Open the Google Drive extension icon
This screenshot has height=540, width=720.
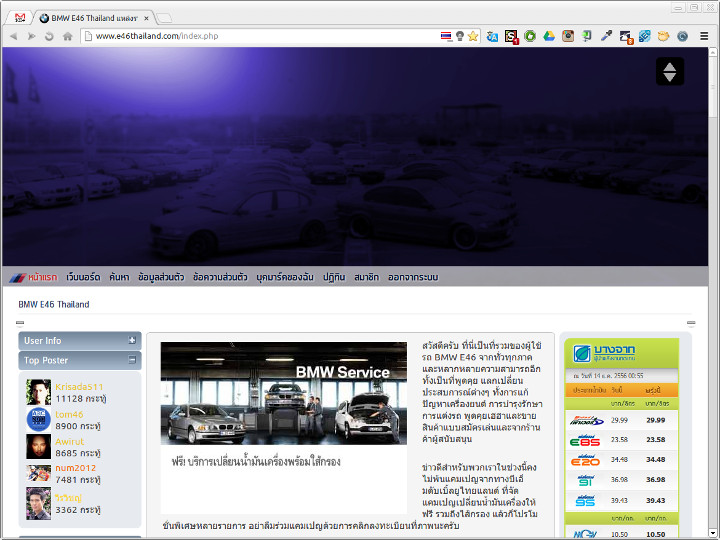tap(549, 36)
